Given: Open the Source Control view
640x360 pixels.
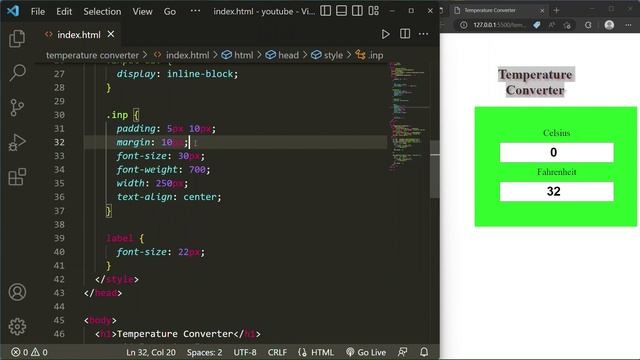Looking at the screenshot, I should tap(17, 108).
